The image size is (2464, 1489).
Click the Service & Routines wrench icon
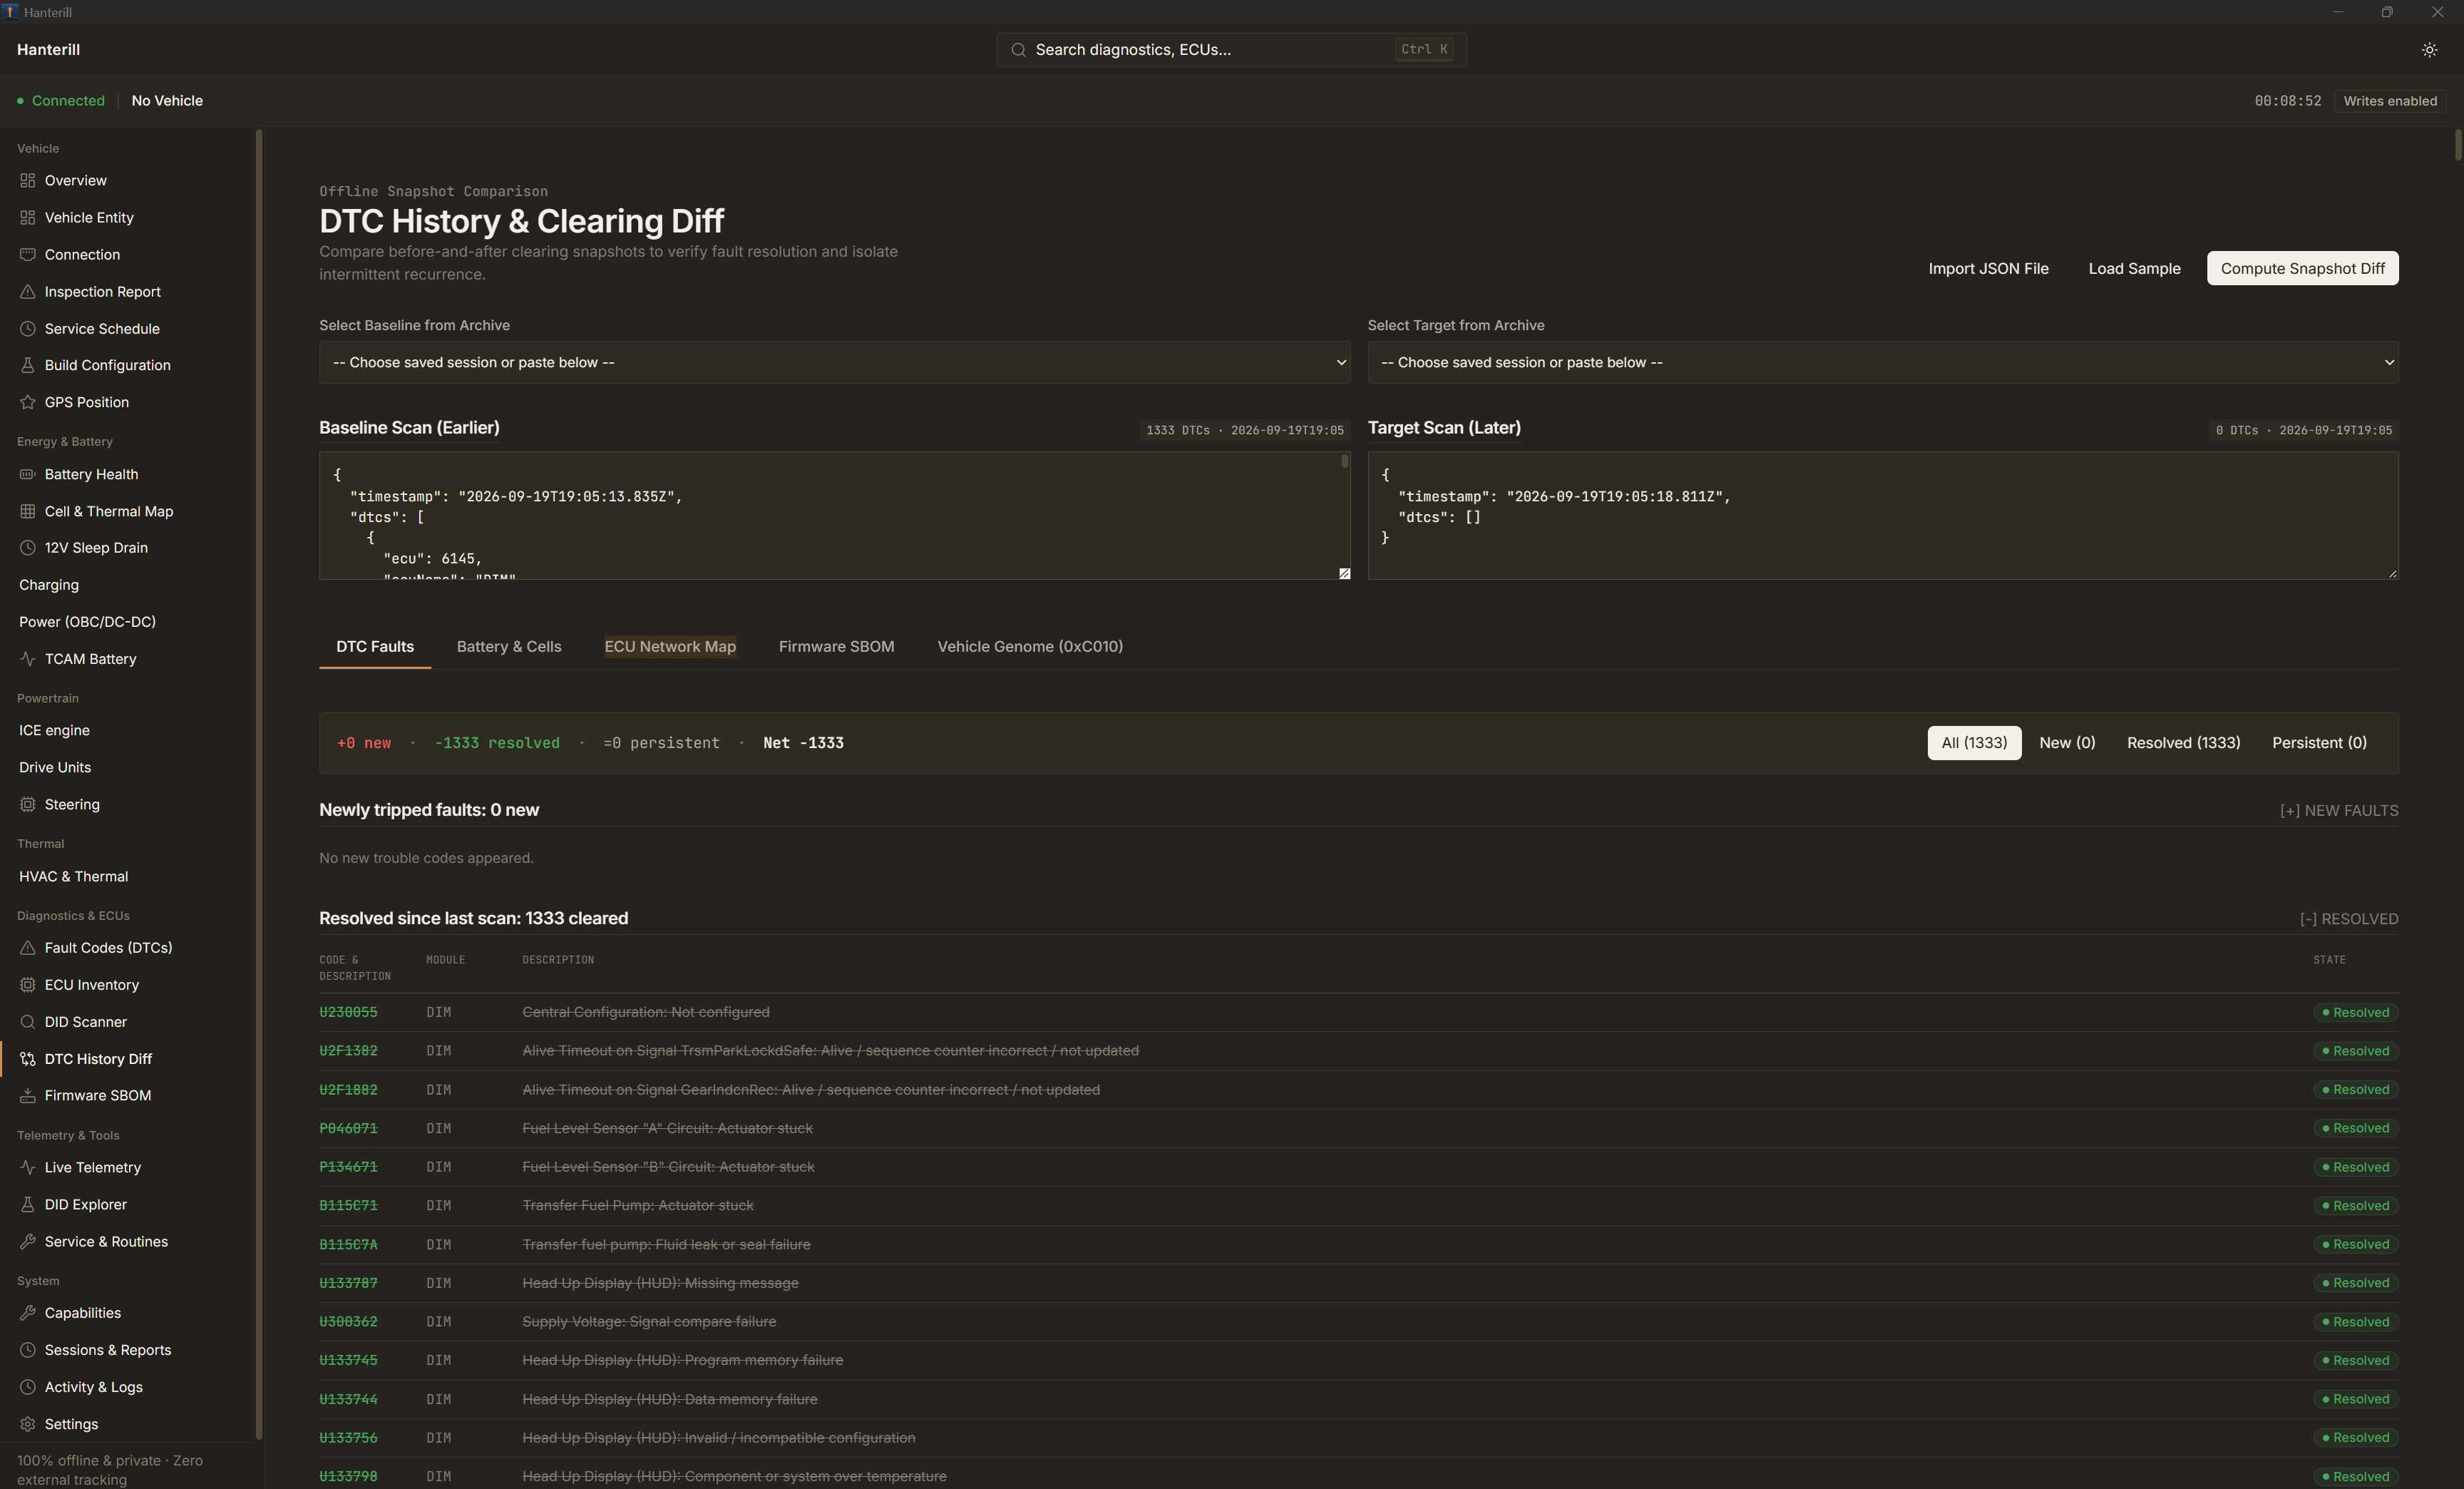pos(28,1242)
